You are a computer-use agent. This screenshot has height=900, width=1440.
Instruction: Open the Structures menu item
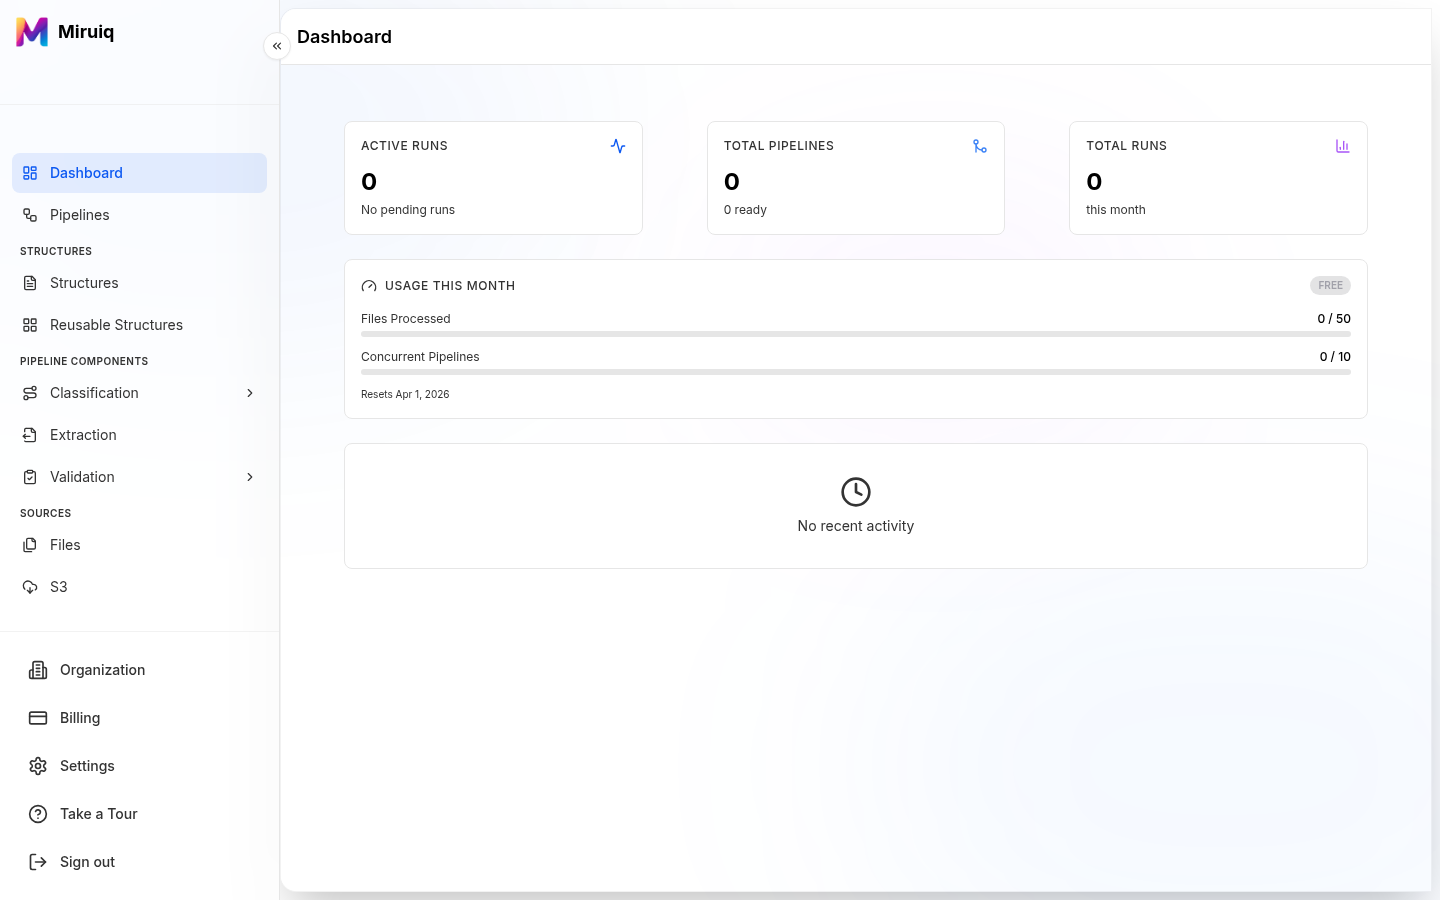click(x=139, y=283)
